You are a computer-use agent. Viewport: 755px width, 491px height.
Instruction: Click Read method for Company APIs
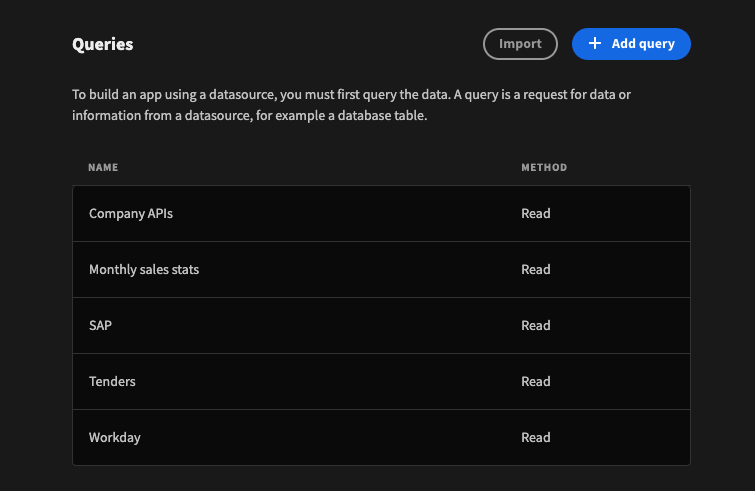[x=535, y=213]
